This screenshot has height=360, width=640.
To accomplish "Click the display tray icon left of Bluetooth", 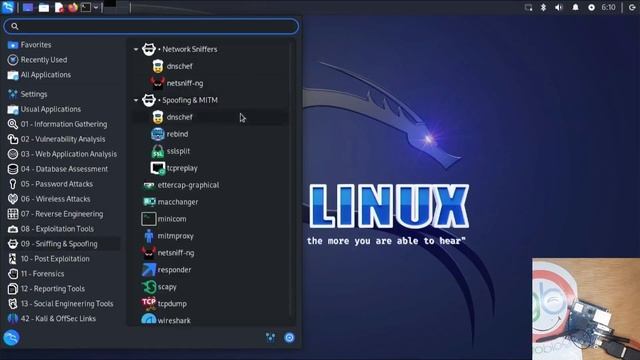I will point(528,7).
